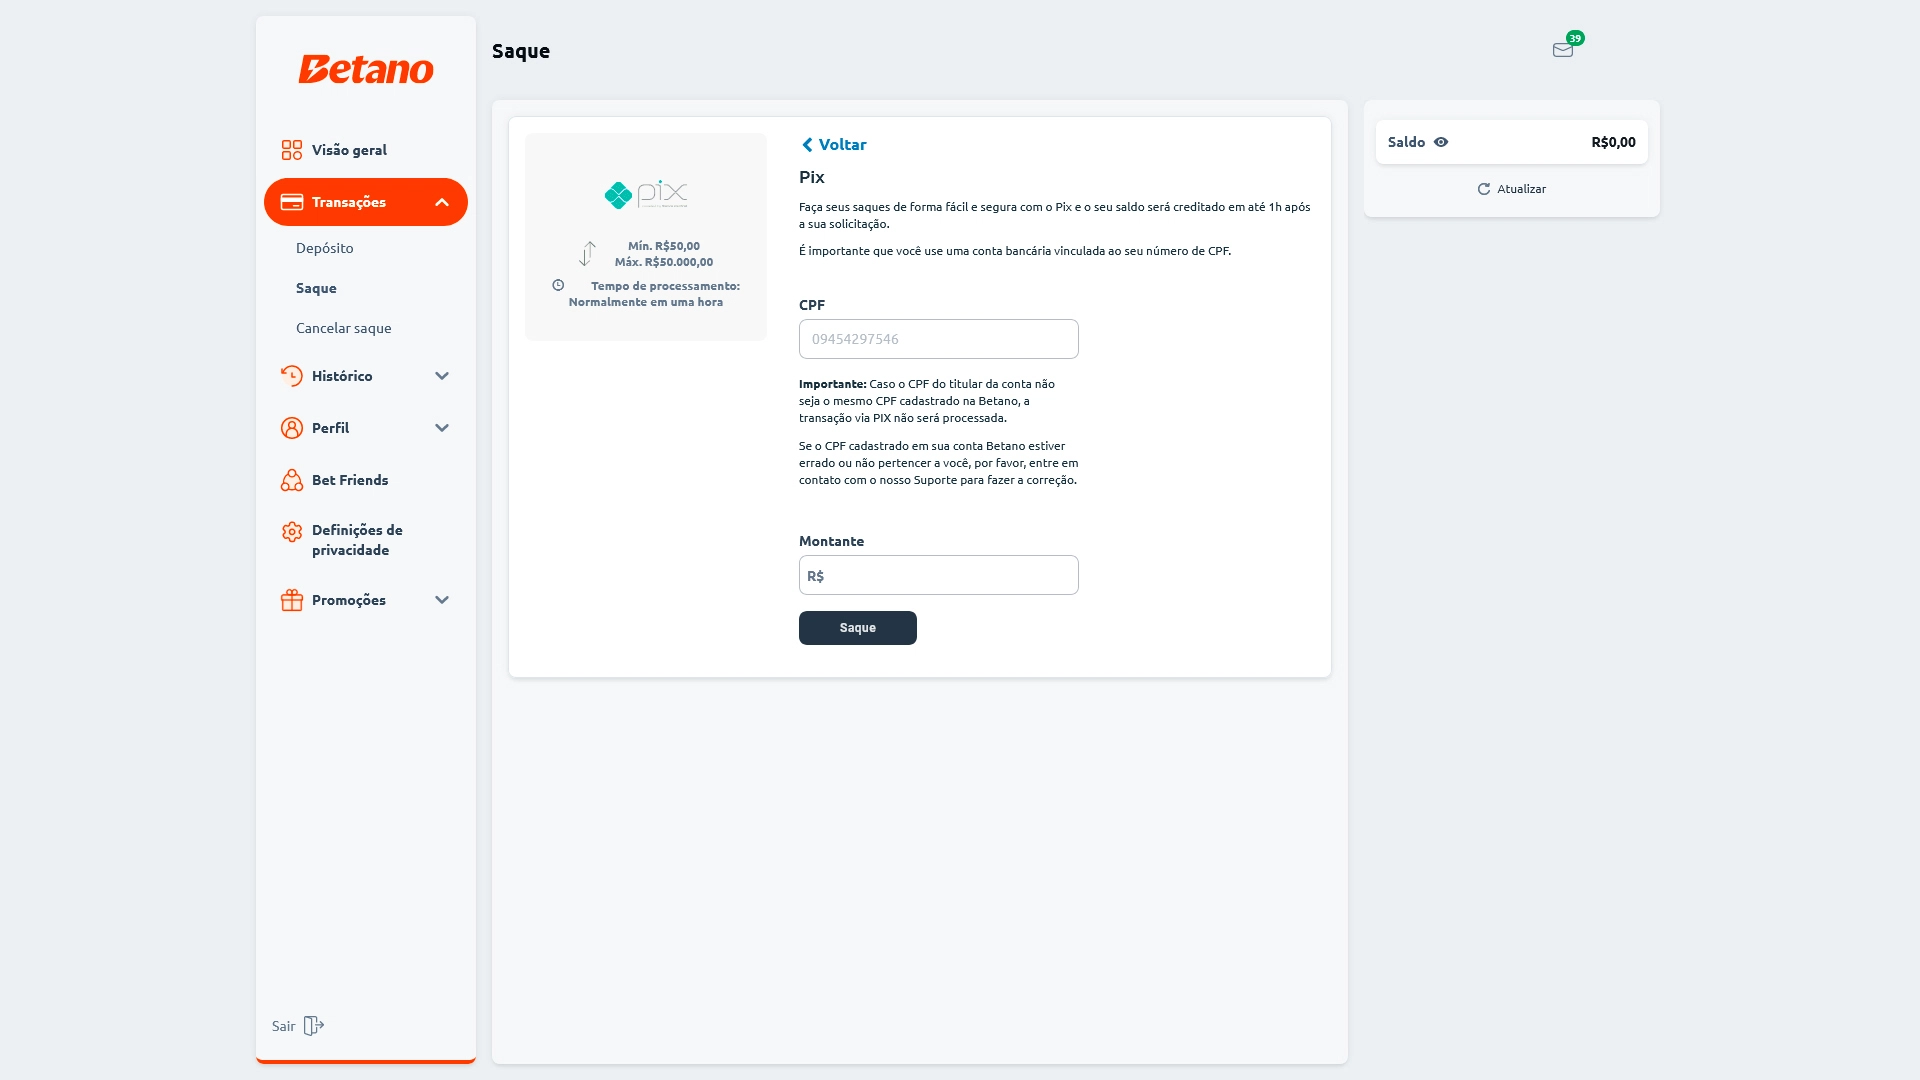Click the Saque page heading
Viewport: 1920px width, 1080px height.
pyautogui.click(x=521, y=51)
